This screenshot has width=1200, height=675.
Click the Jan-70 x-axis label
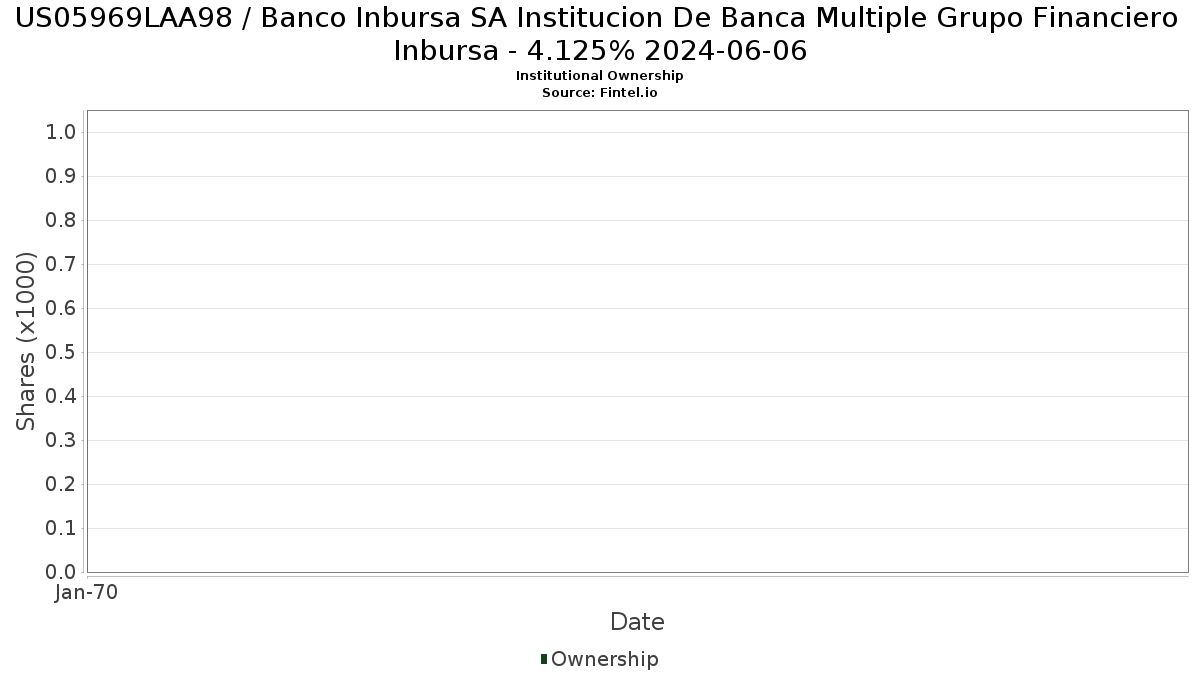point(86,592)
